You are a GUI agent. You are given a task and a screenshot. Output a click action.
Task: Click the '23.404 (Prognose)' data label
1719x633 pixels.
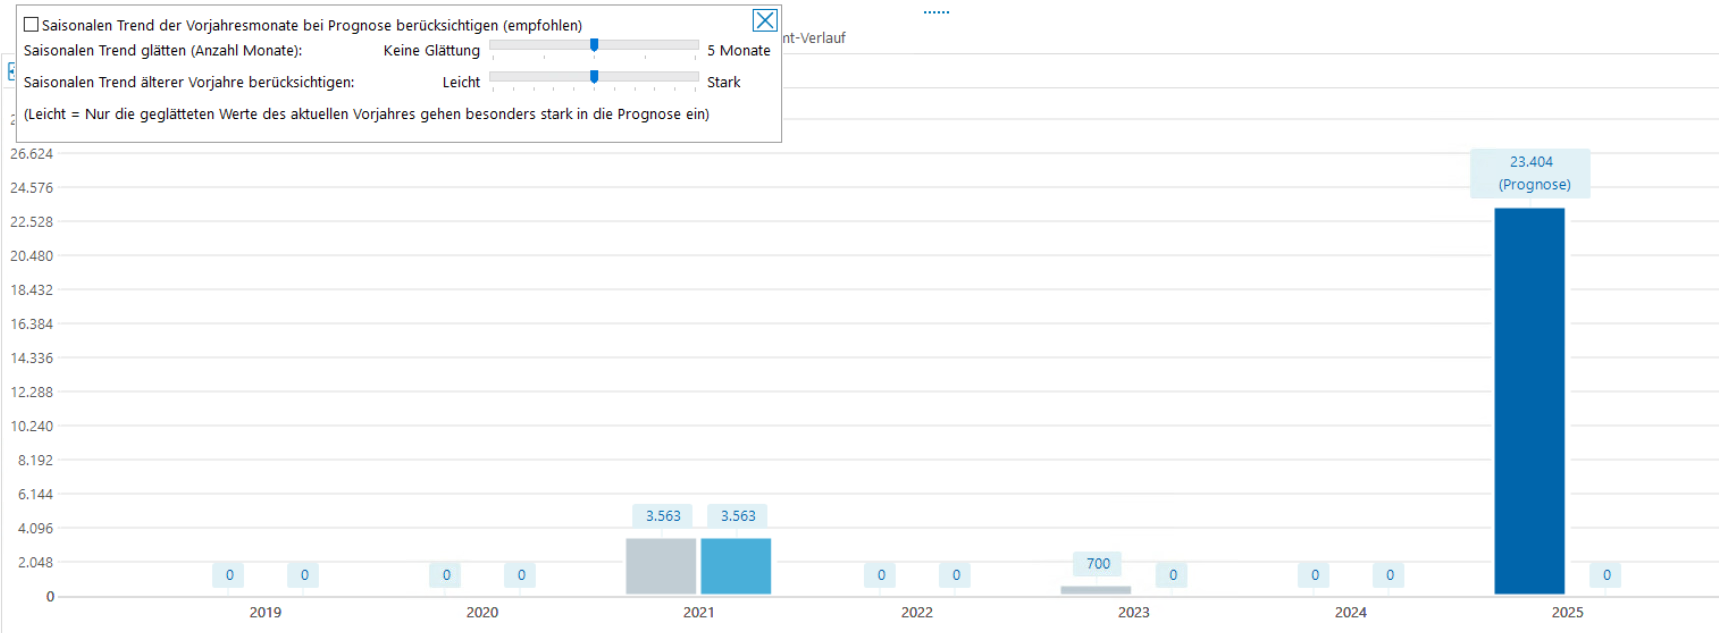click(x=1530, y=173)
